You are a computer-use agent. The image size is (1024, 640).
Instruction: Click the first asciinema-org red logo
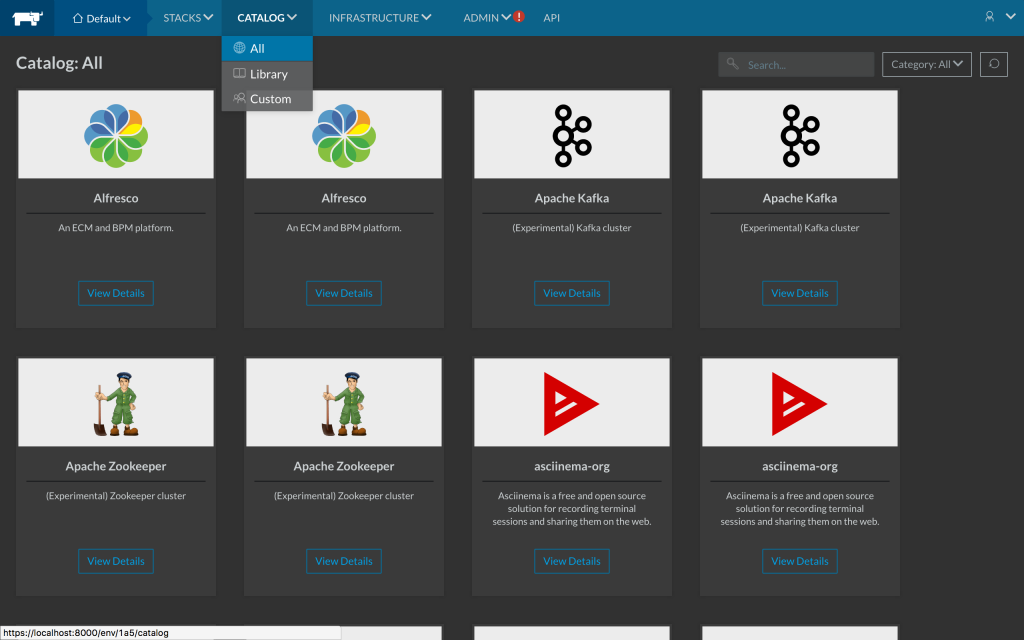tap(572, 403)
